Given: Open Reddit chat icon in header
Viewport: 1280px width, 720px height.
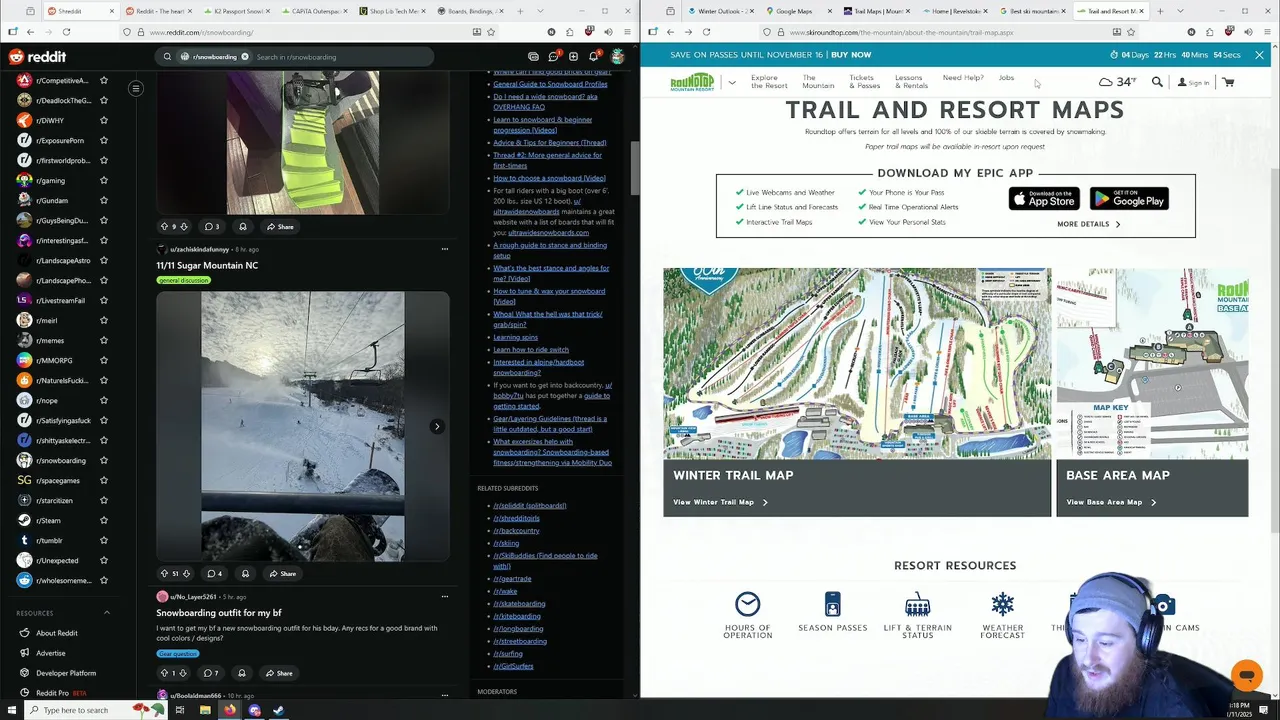Looking at the screenshot, I should click(553, 57).
